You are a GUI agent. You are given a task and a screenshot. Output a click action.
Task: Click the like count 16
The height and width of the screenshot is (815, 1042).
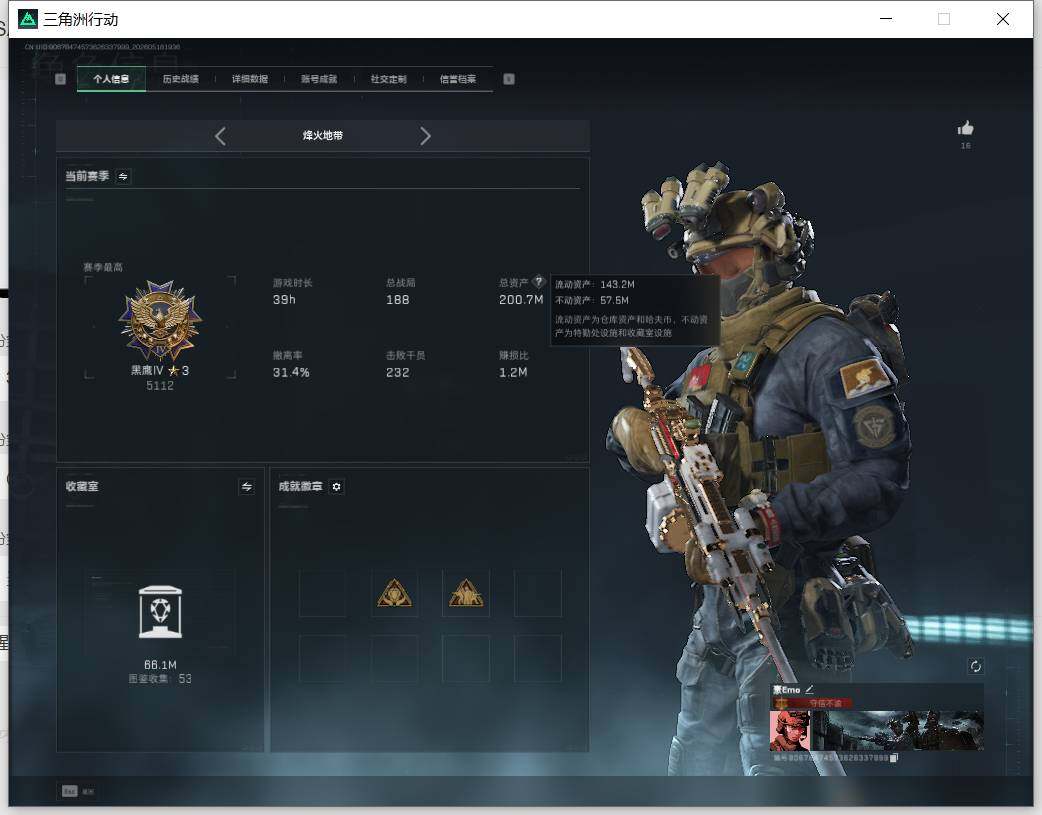coord(966,146)
